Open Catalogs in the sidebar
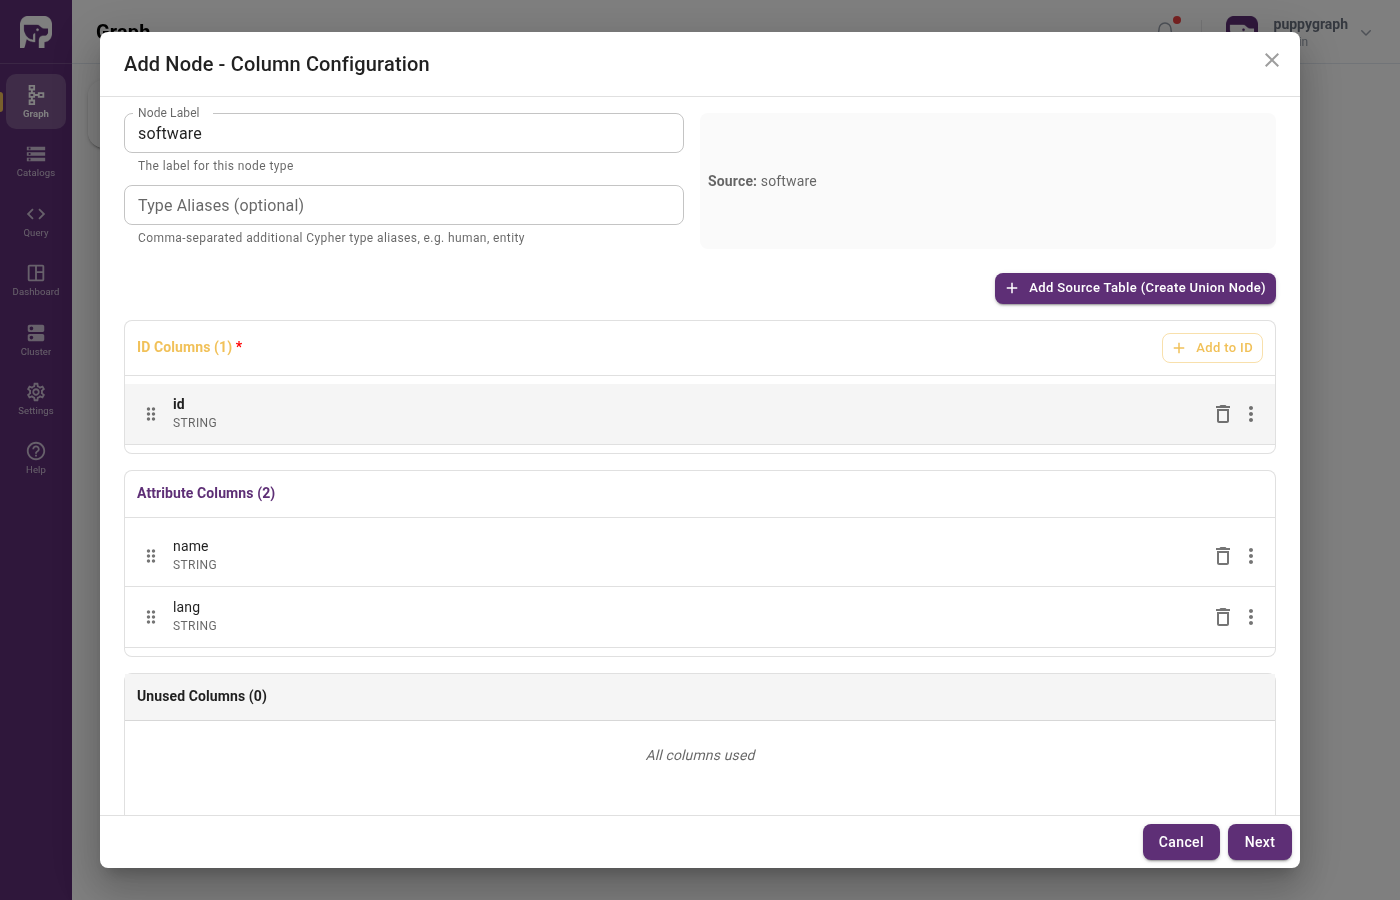Image resolution: width=1400 pixels, height=900 pixels. 36,161
